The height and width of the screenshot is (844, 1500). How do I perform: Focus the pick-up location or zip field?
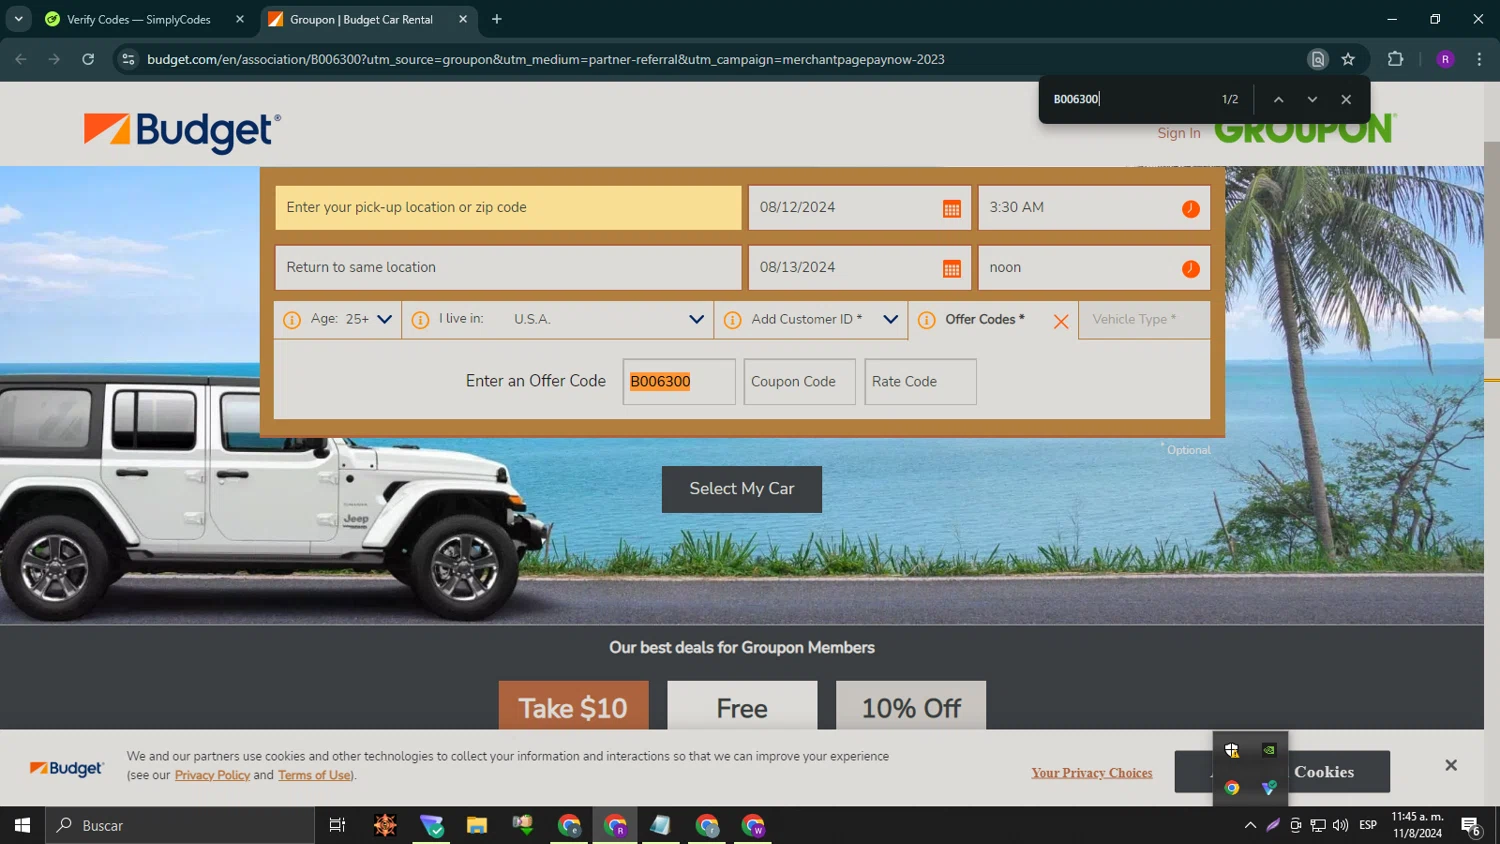[508, 208]
